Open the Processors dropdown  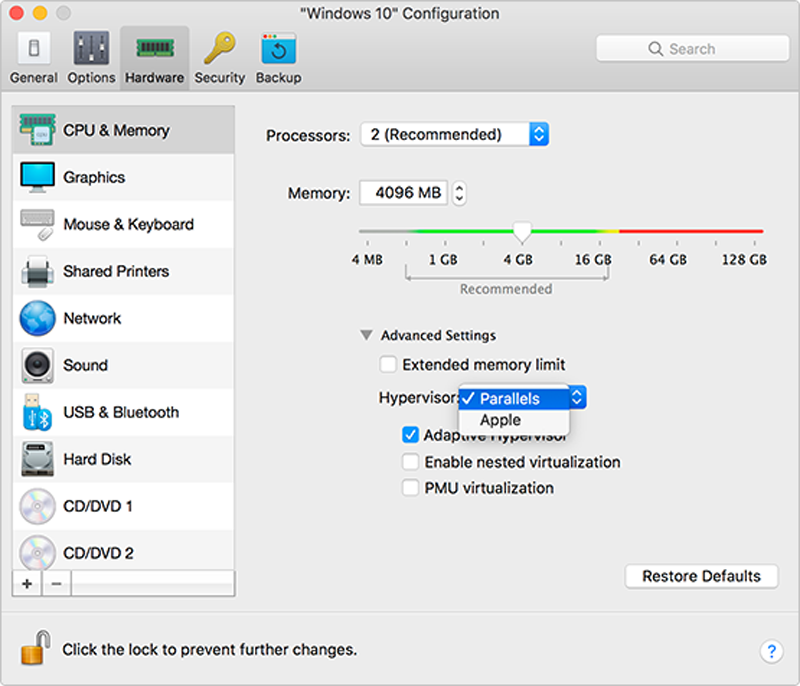(455, 134)
